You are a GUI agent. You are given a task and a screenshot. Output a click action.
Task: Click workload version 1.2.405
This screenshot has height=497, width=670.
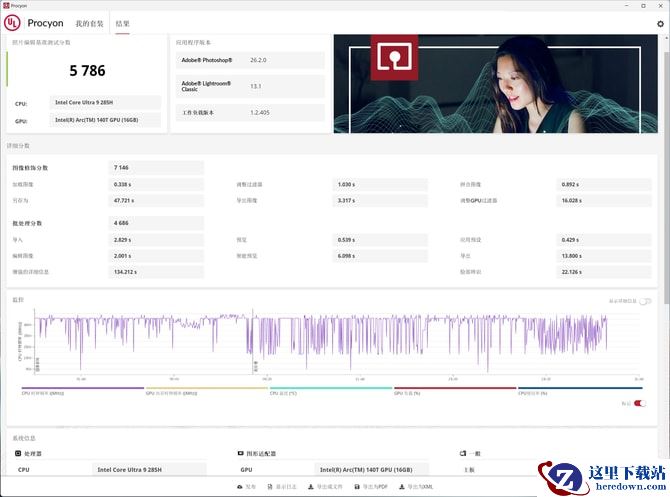260,113
